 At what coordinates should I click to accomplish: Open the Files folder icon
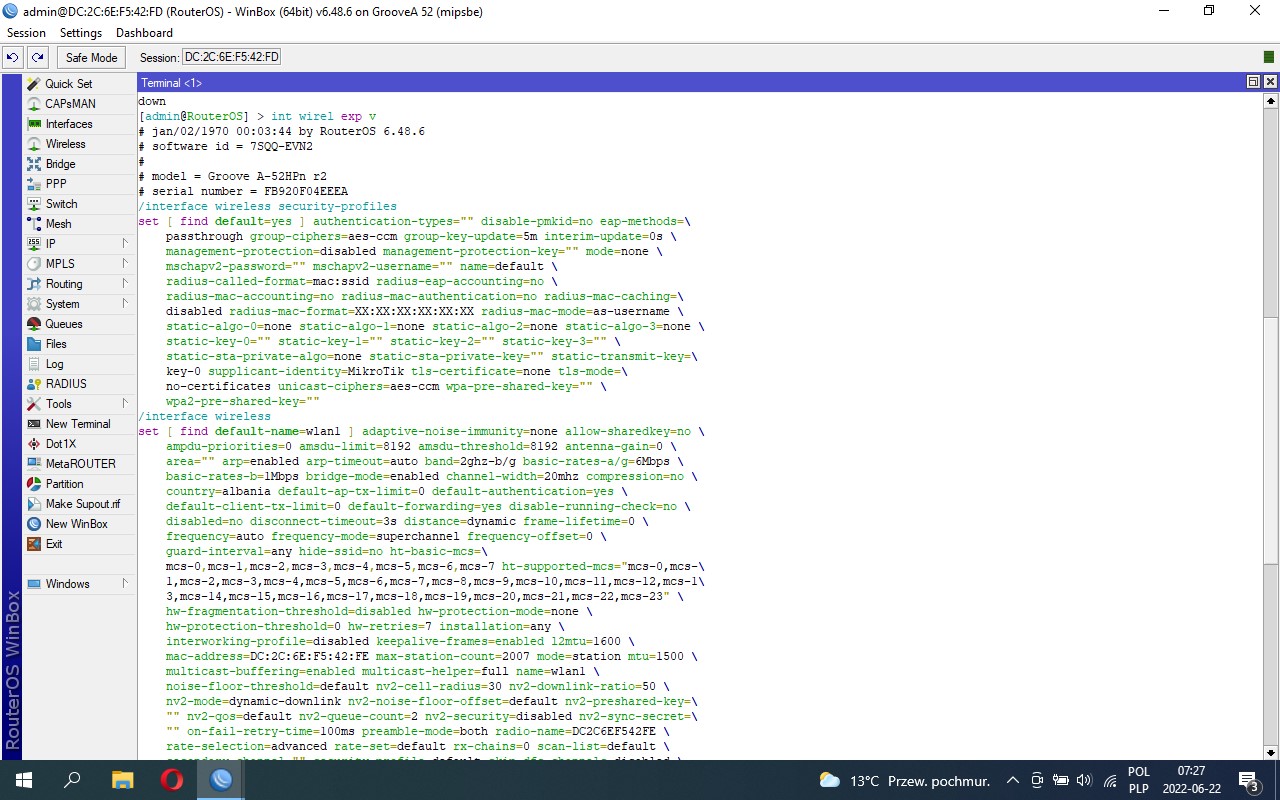coord(34,344)
